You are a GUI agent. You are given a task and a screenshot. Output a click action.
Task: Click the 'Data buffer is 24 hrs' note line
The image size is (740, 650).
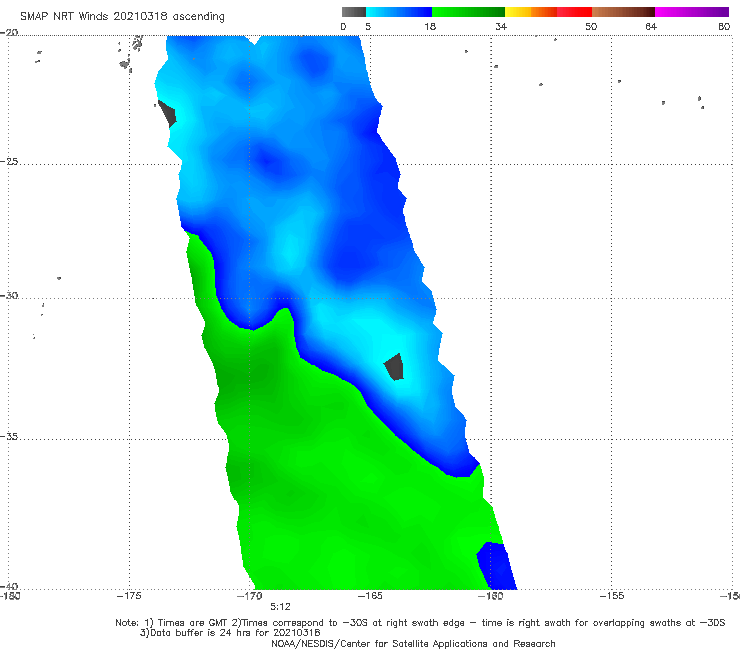click(230, 633)
